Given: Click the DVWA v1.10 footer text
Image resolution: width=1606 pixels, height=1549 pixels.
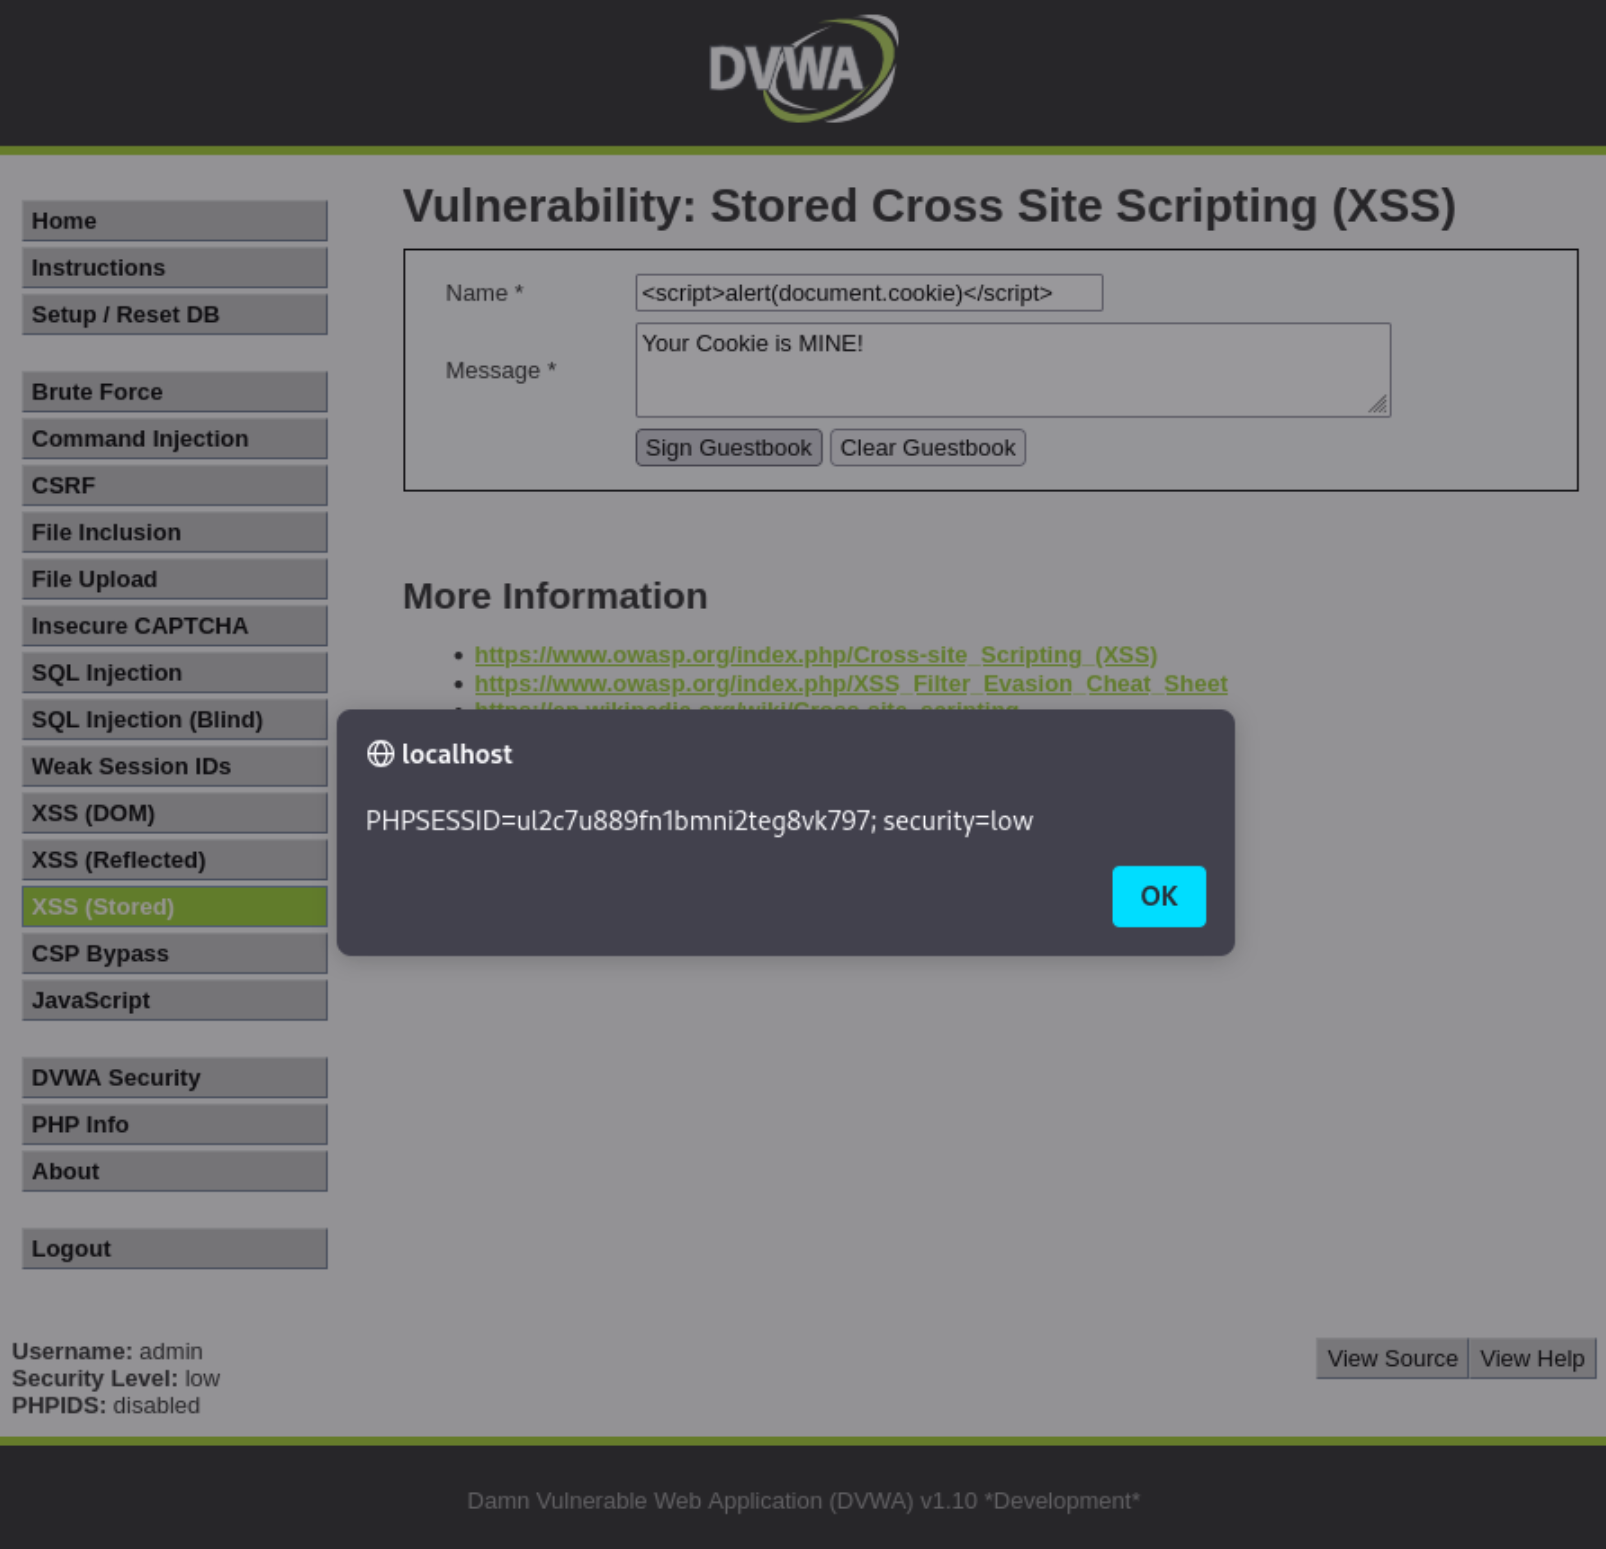Looking at the screenshot, I should click(x=803, y=1501).
